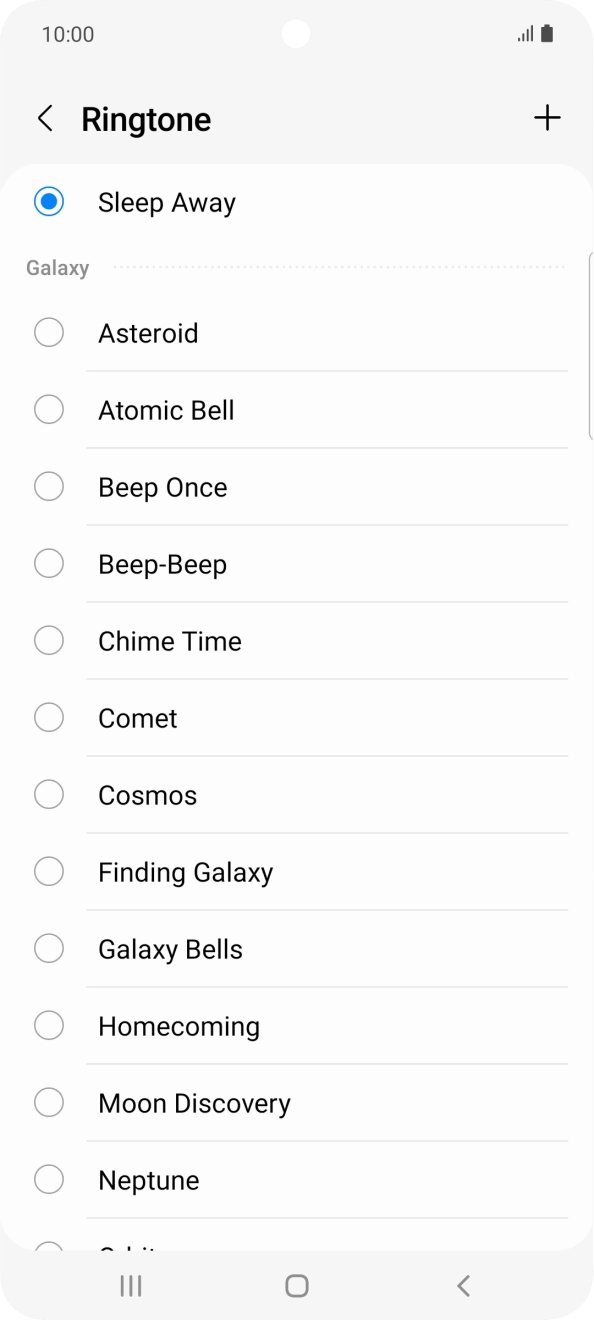Deselect the currently chosen Sleep Away ringtone
The width and height of the screenshot is (594, 1320).
[48, 201]
